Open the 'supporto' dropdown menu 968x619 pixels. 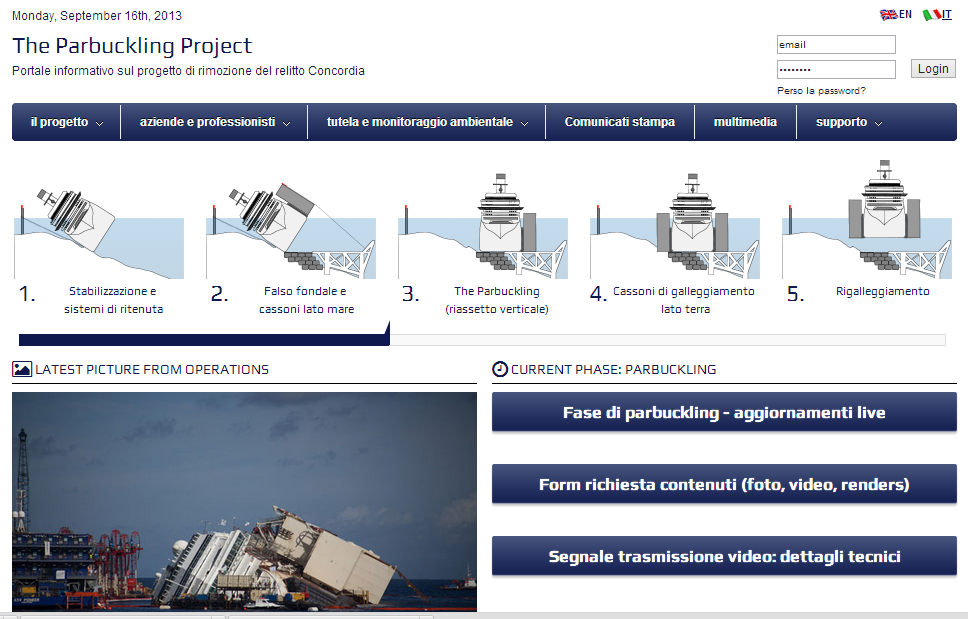[x=848, y=122]
